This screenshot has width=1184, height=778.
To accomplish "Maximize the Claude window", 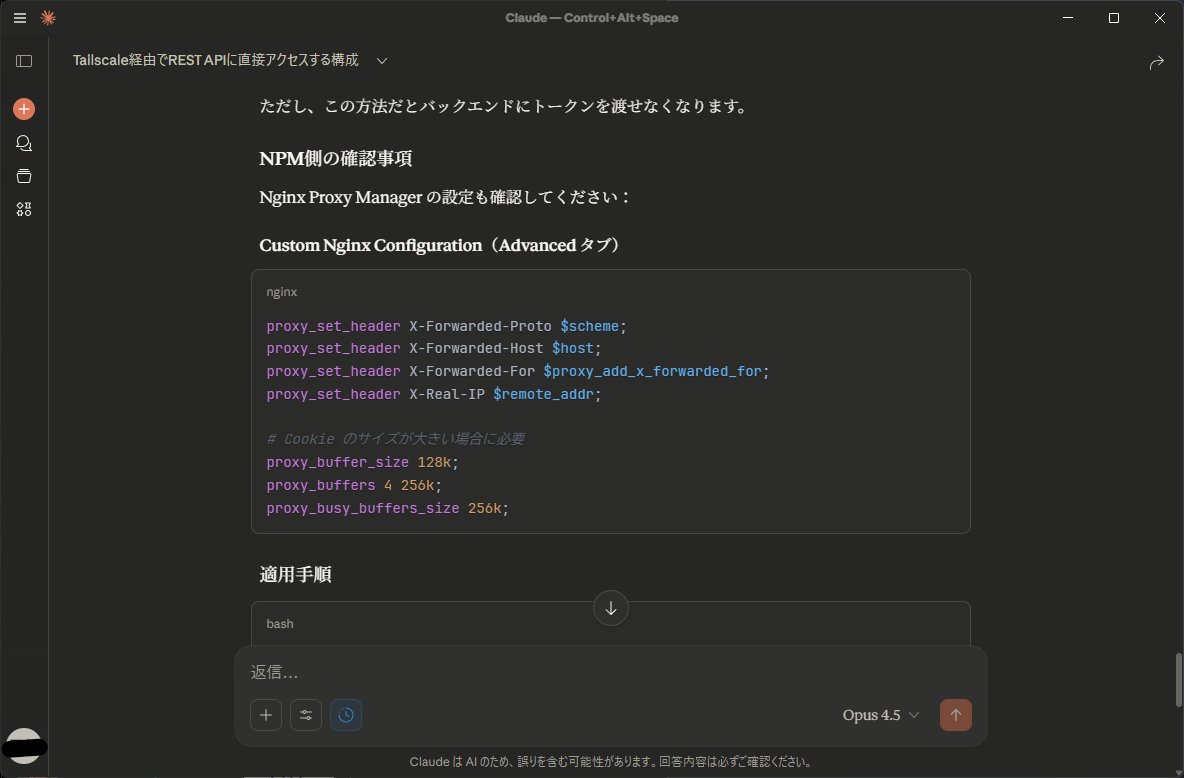I will [1114, 17].
